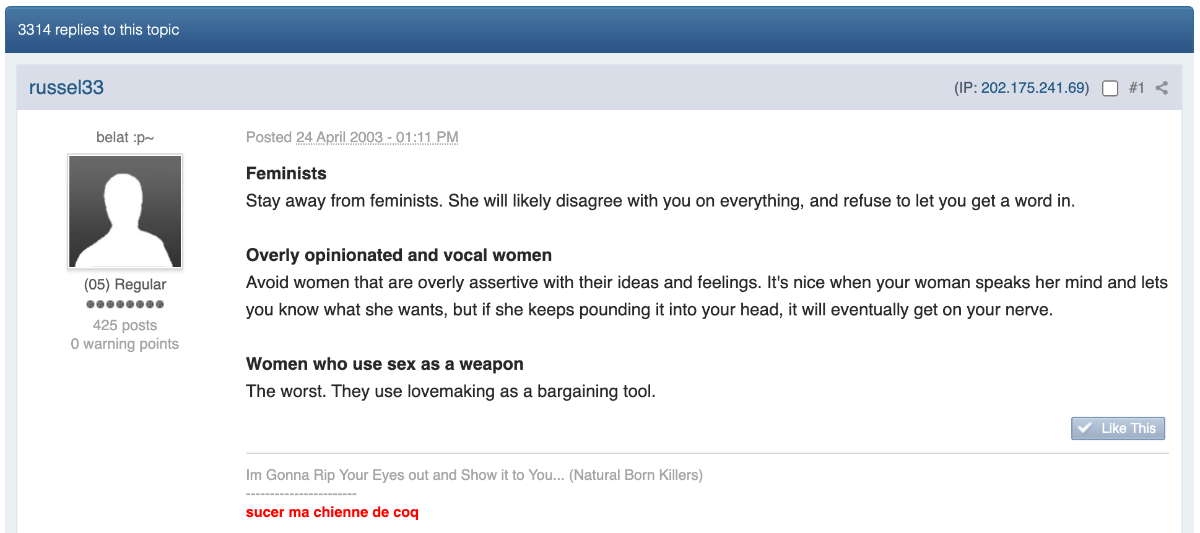The image size is (1200, 533).
Task: Click the row of rank pip dots
Action: (x=125, y=304)
